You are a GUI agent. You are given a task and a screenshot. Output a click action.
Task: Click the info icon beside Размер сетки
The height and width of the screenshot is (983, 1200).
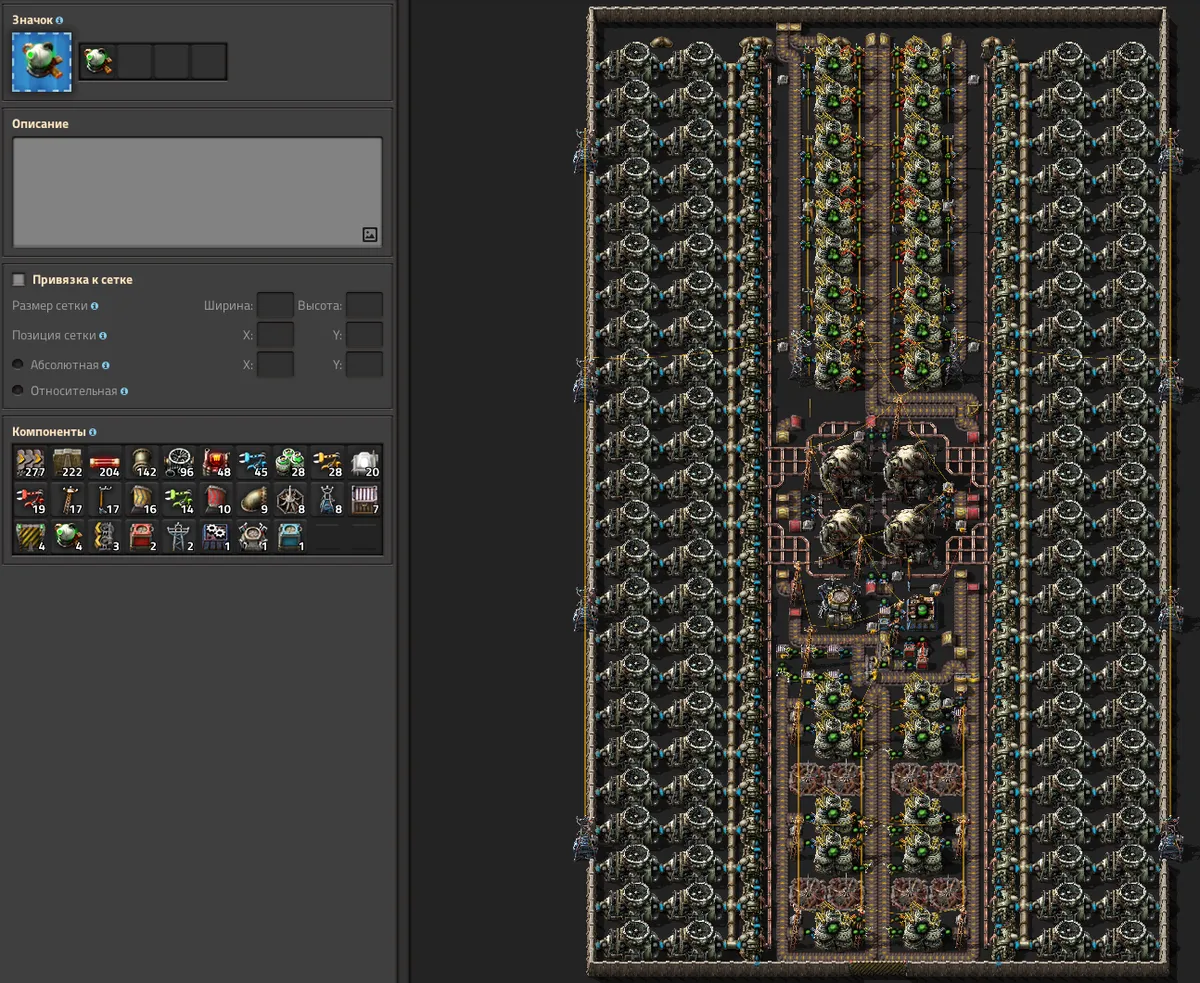[x=94, y=306]
